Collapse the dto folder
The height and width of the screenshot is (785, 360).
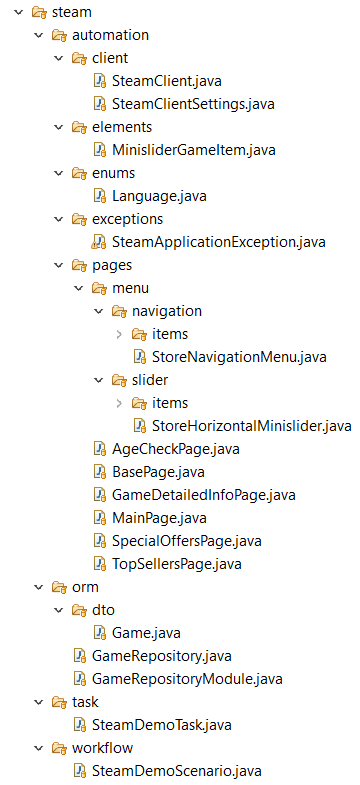point(59,610)
